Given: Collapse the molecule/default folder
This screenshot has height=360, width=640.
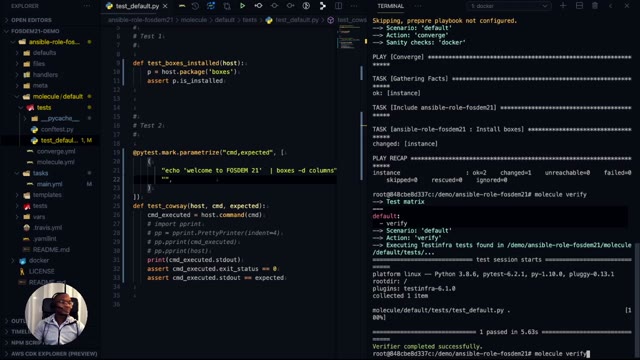Looking at the screenshot, I should point(58,97).
